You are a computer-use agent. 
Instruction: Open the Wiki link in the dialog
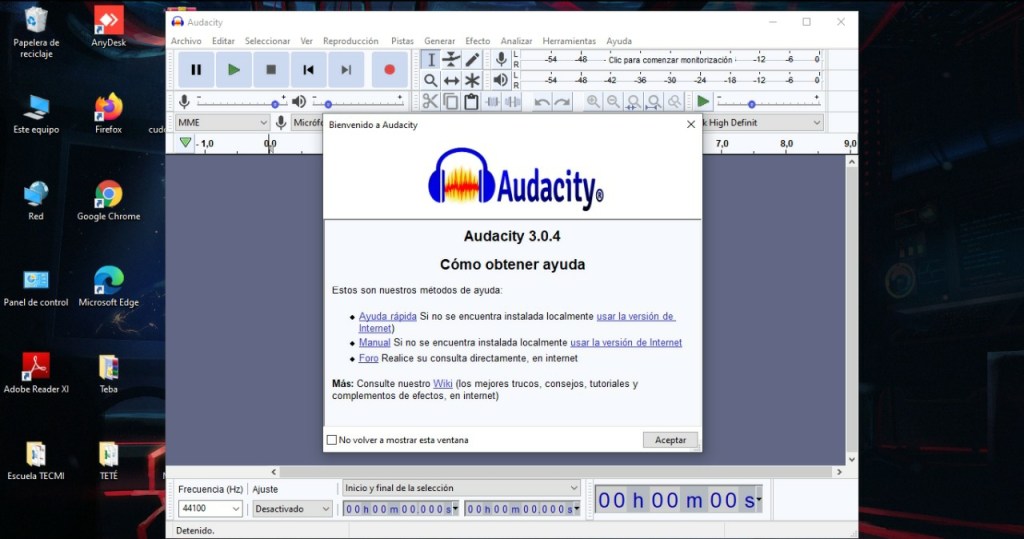tap(442, 384)
